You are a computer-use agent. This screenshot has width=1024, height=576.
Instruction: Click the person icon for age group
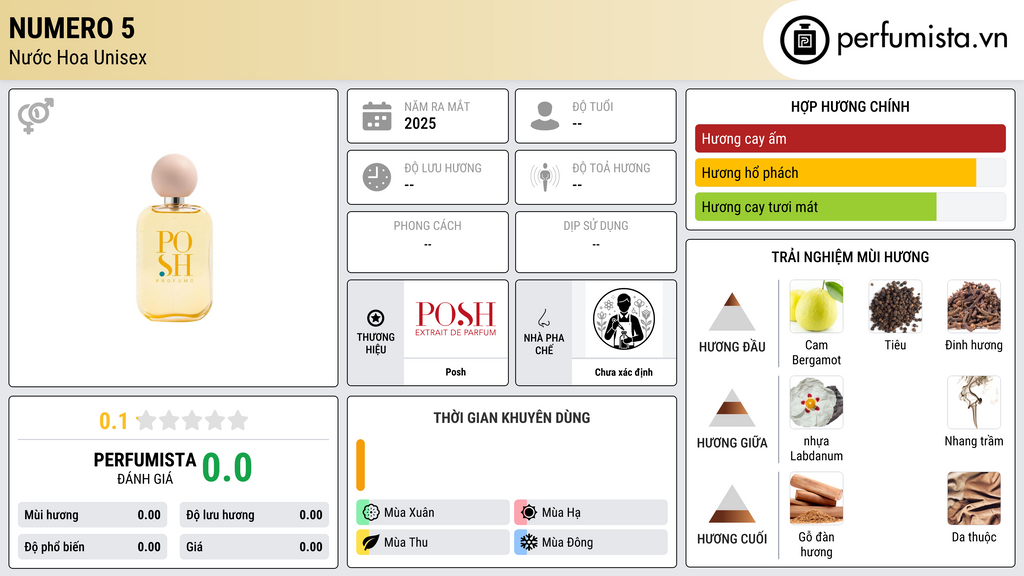545,116
